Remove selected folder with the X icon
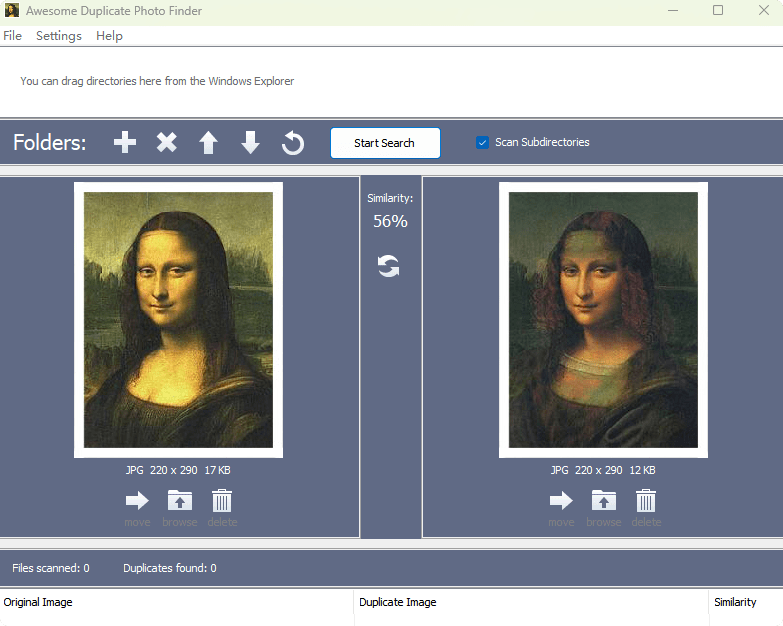The width and height of the screenshot is (783, 626). pyautogui.click(x=166, y=143)
